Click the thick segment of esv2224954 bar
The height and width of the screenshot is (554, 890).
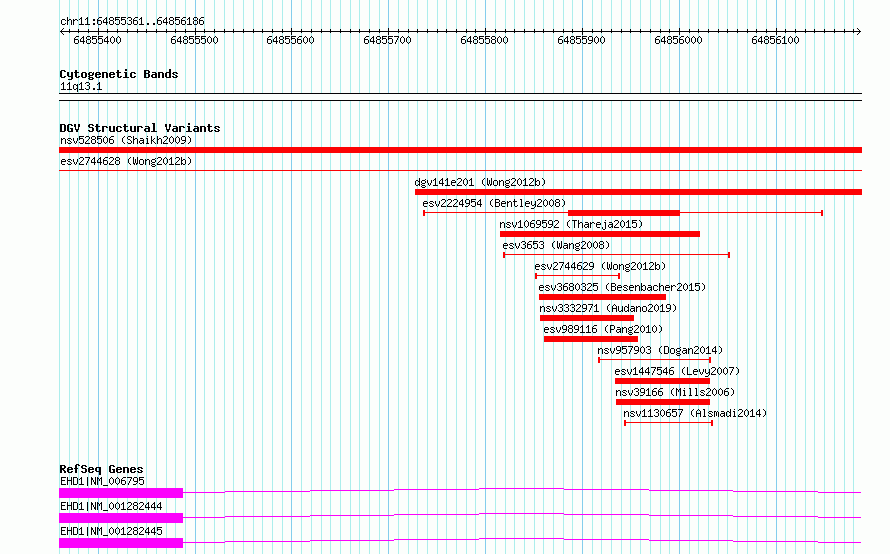coord(624,213)
